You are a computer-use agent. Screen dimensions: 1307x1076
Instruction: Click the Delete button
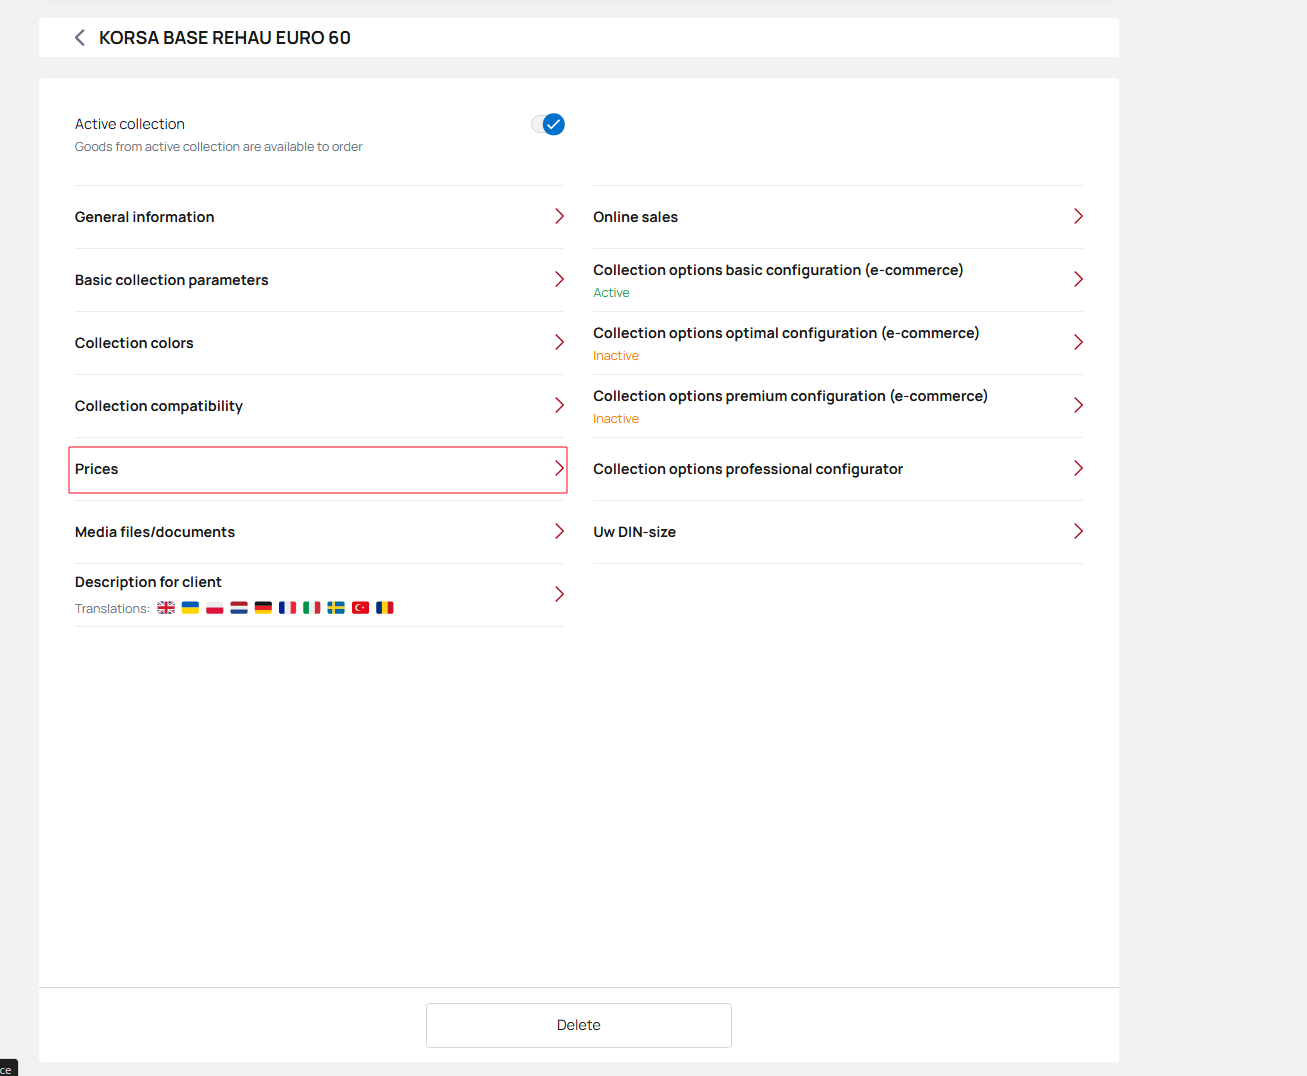(579, 1025)
